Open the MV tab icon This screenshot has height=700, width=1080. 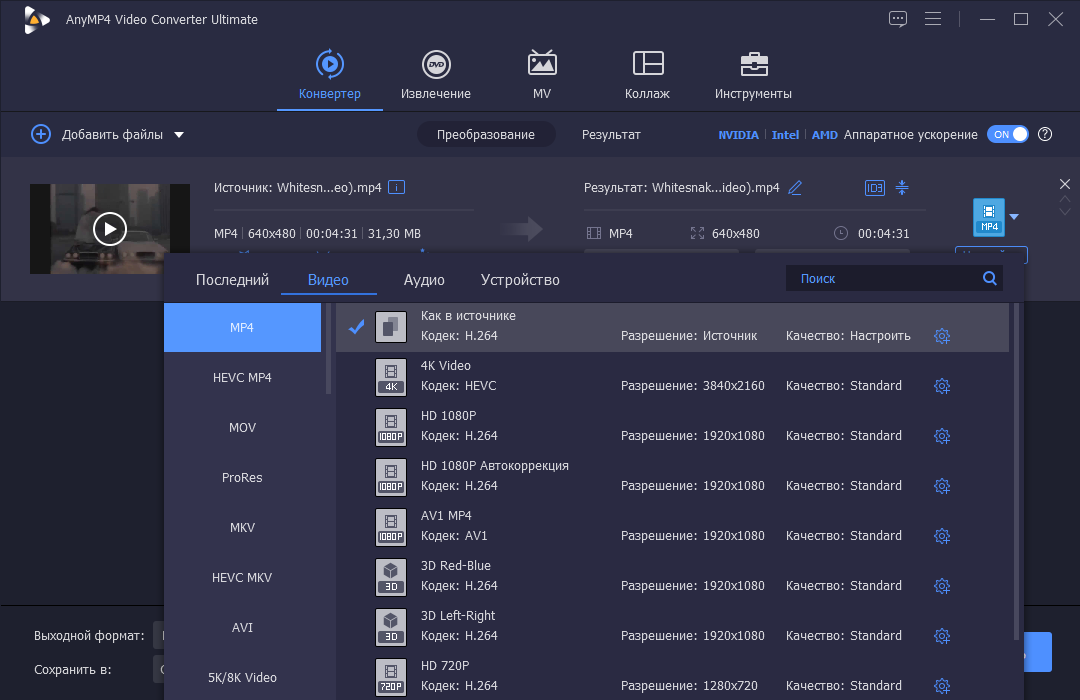pos(542,63)
